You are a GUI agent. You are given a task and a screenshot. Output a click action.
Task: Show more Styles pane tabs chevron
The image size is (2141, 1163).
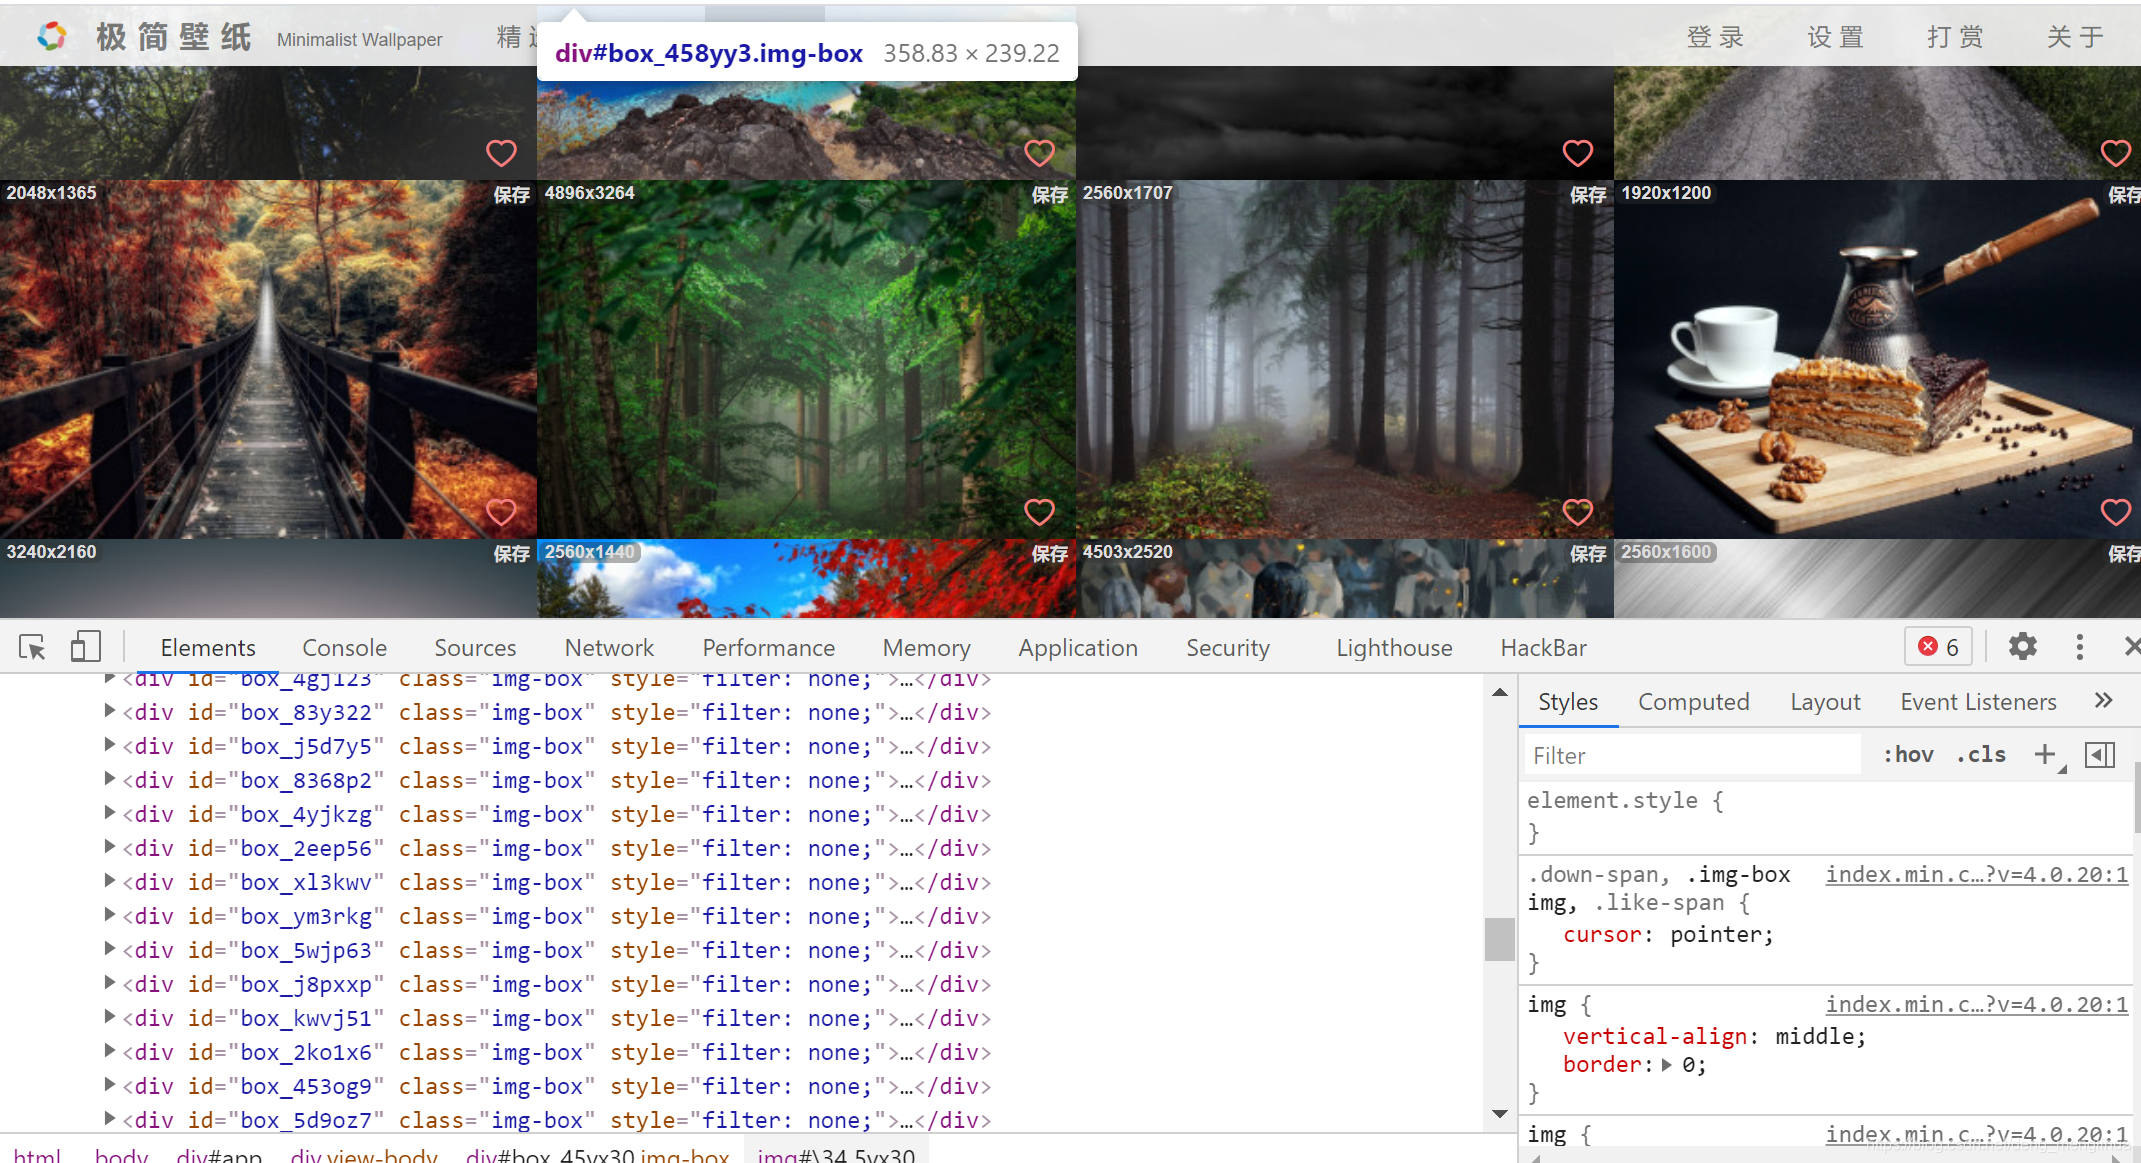pos(2103,701)
